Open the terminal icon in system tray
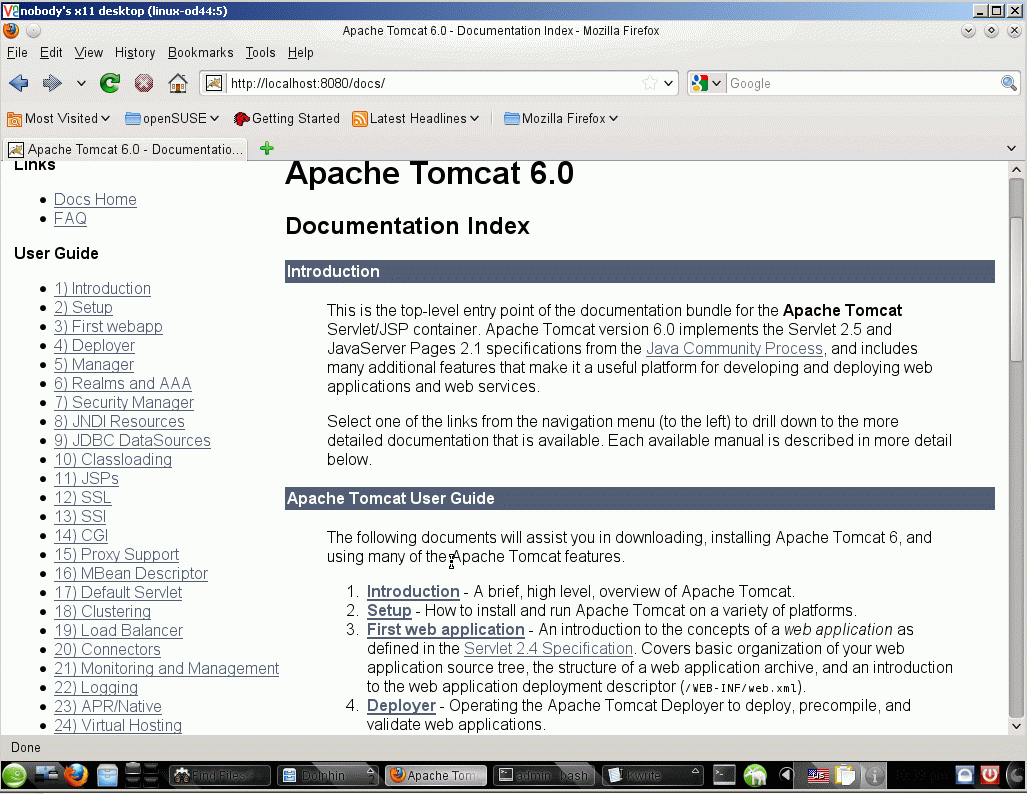The image size is (1027, 794). pyautogui.click(x=724, y=776)
